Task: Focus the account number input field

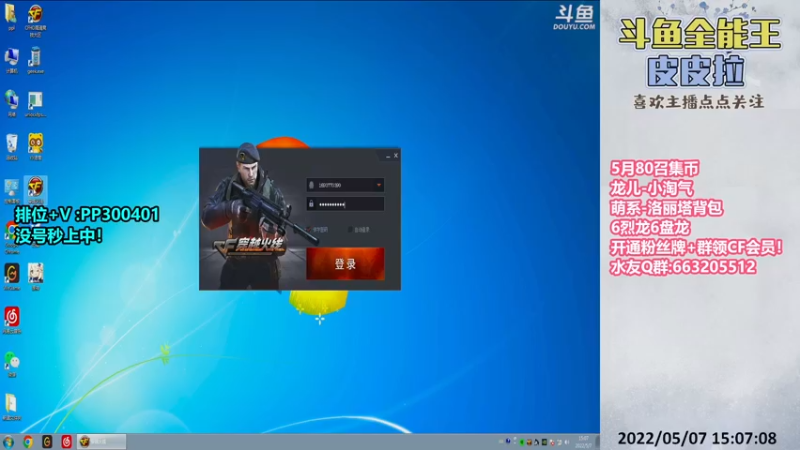Action: tap(345, 185)
